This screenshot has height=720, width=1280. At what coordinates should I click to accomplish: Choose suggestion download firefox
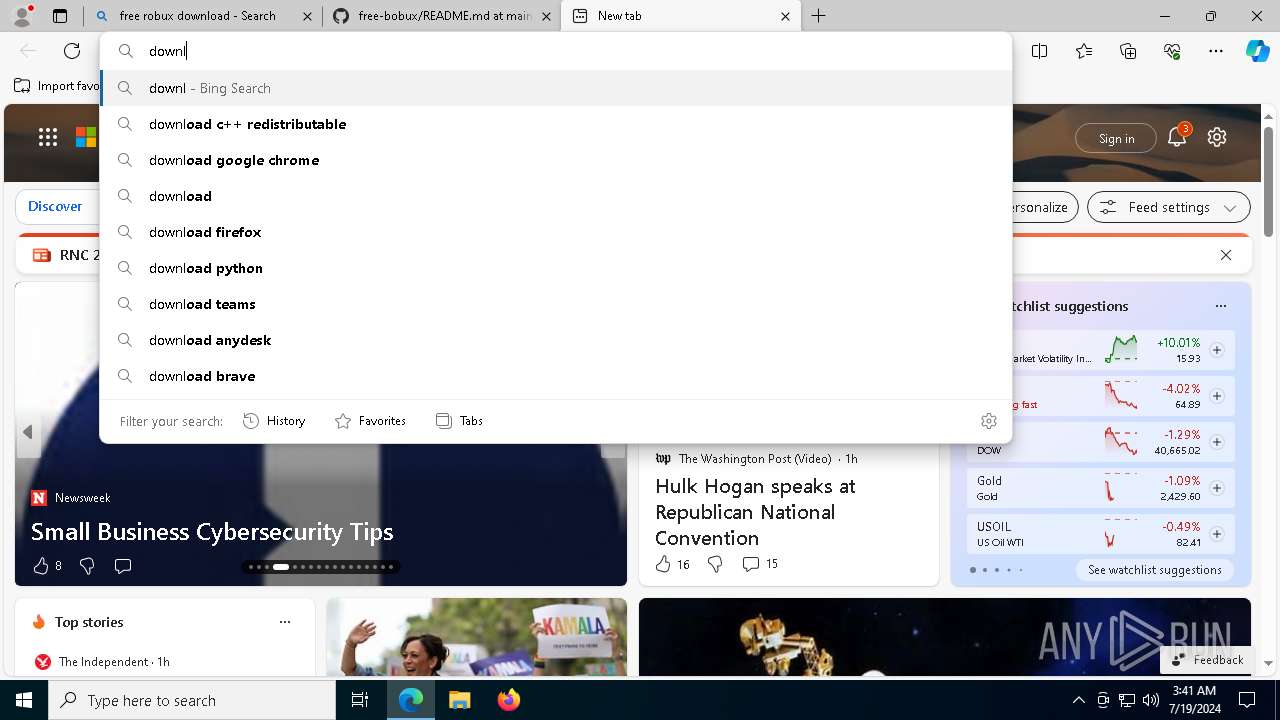pyautogui.click(x=556, y=232)
